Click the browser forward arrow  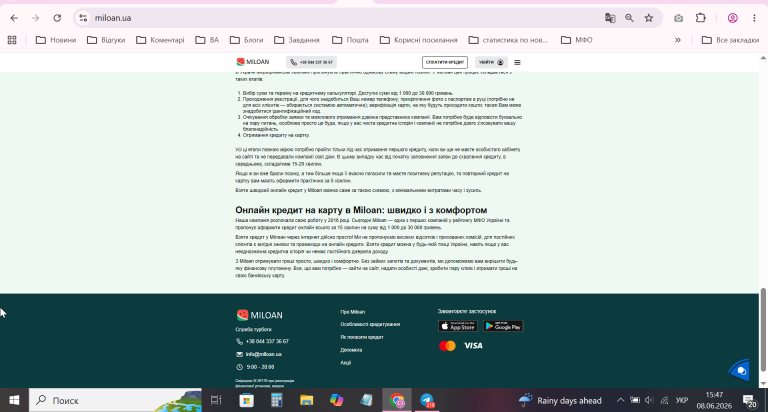(35, 18)
